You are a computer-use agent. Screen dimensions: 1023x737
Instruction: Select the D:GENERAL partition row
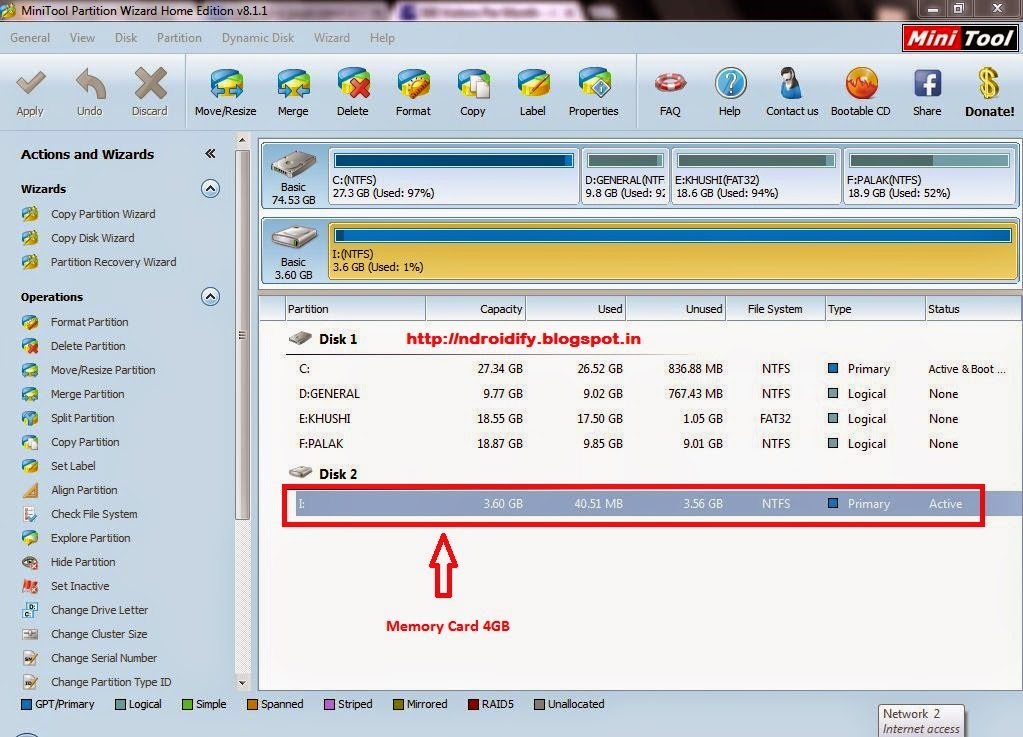(652, 394)
